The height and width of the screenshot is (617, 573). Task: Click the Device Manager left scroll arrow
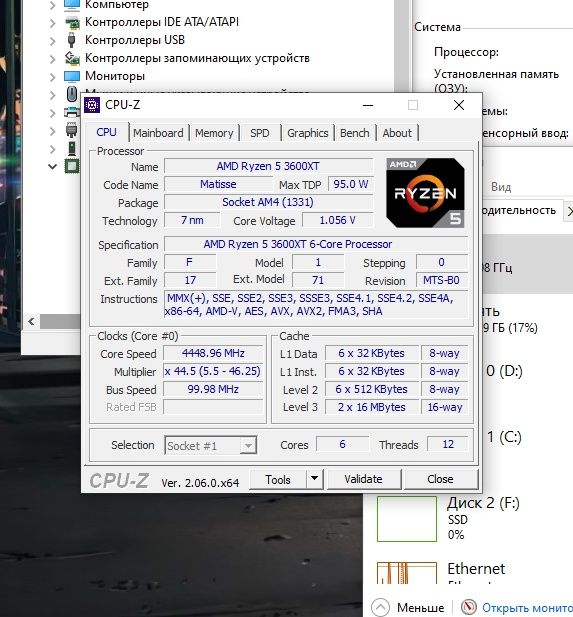pyautogui.click(x=31, y=321)
